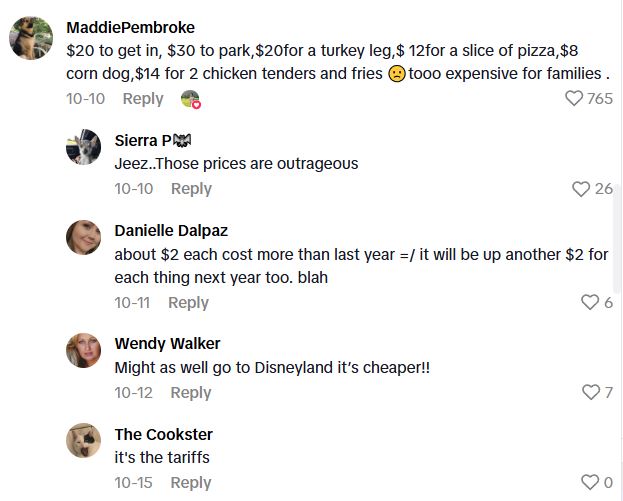Visit the Danielle Dalpaz username link

(171, 230)
